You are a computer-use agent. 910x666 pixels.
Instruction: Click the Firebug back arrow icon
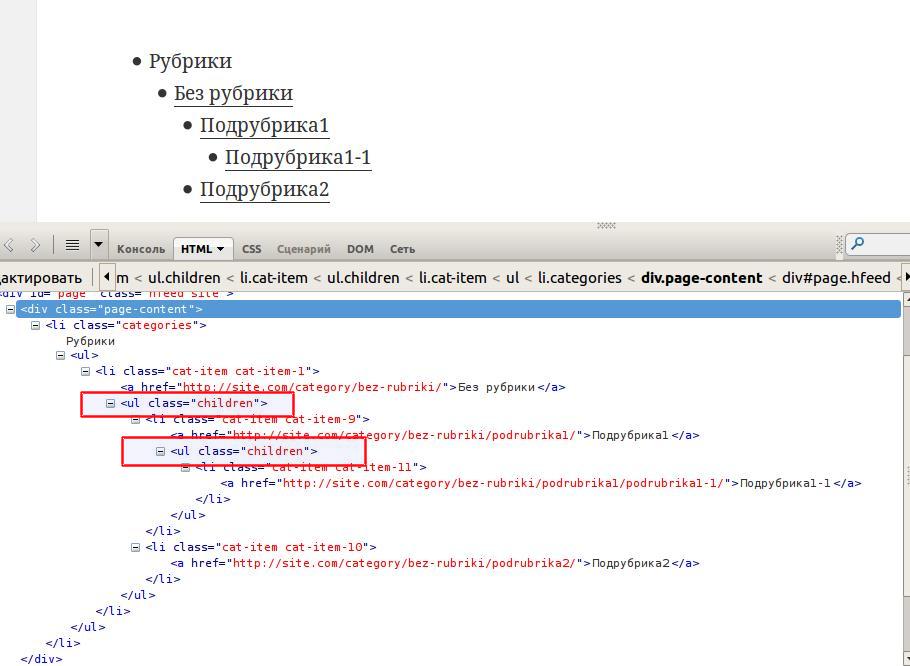coord(9,245)
